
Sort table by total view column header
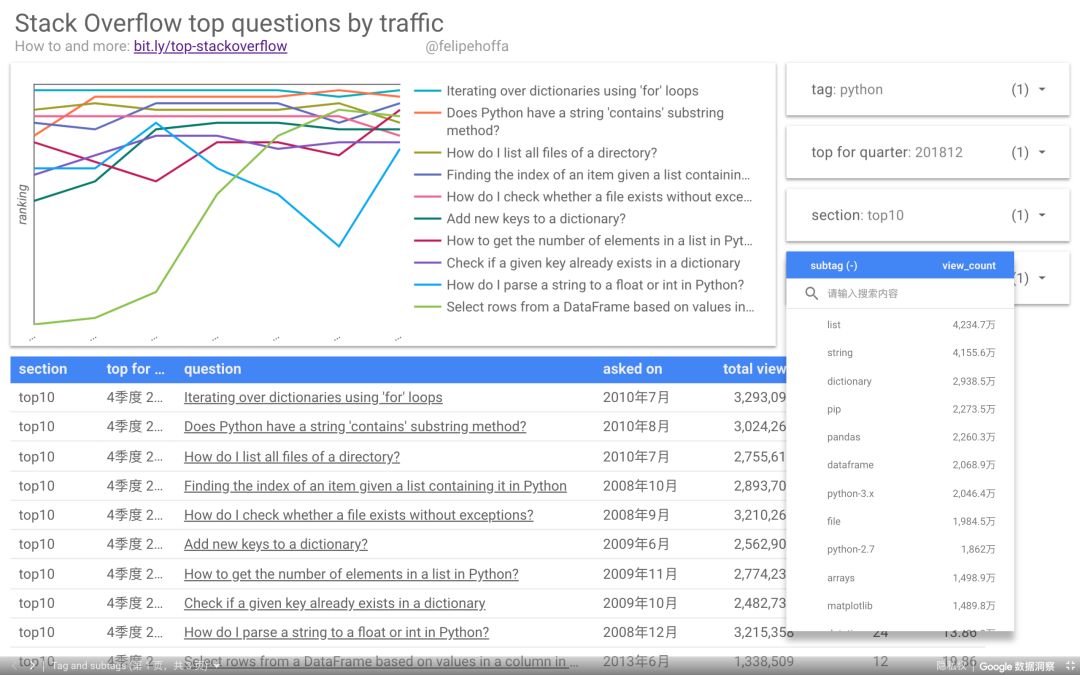[754, 369]
